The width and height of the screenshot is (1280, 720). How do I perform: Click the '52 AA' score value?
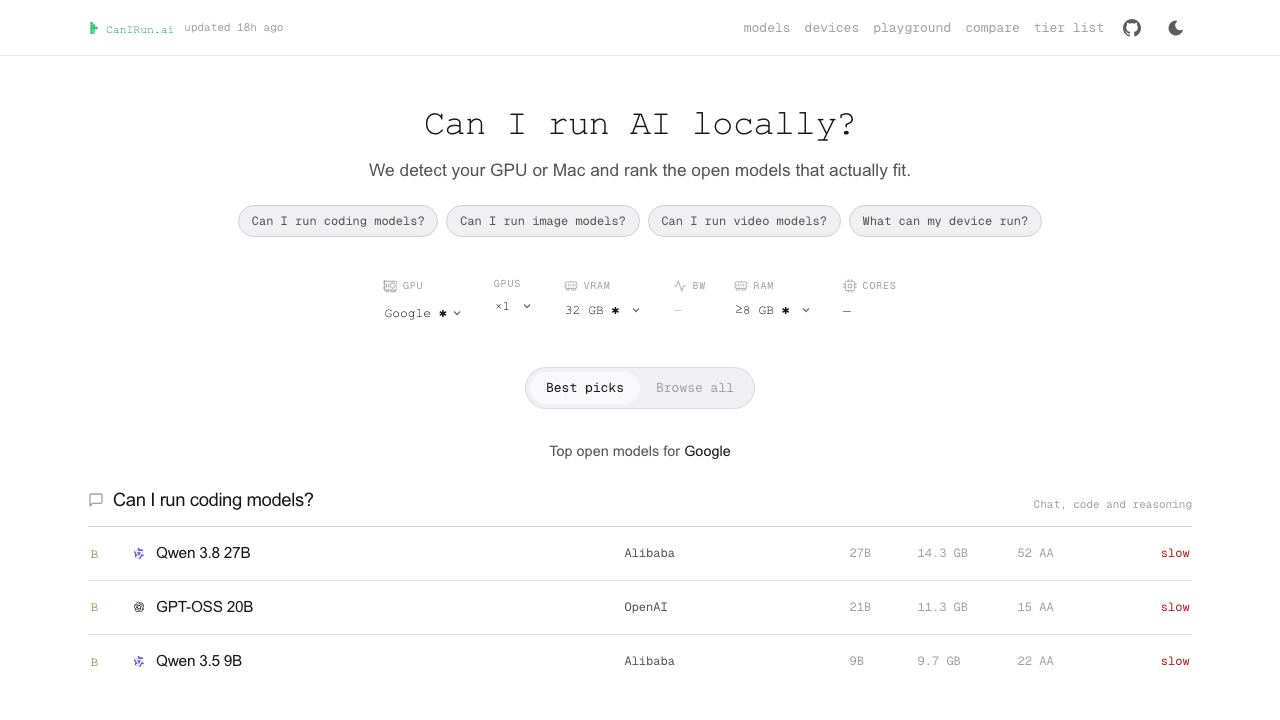click(x=1035, y=553)
